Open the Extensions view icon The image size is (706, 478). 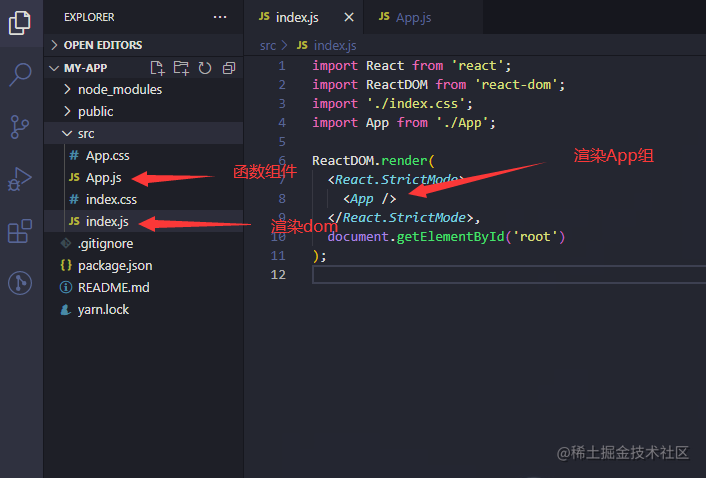click(x=20, y=231)
